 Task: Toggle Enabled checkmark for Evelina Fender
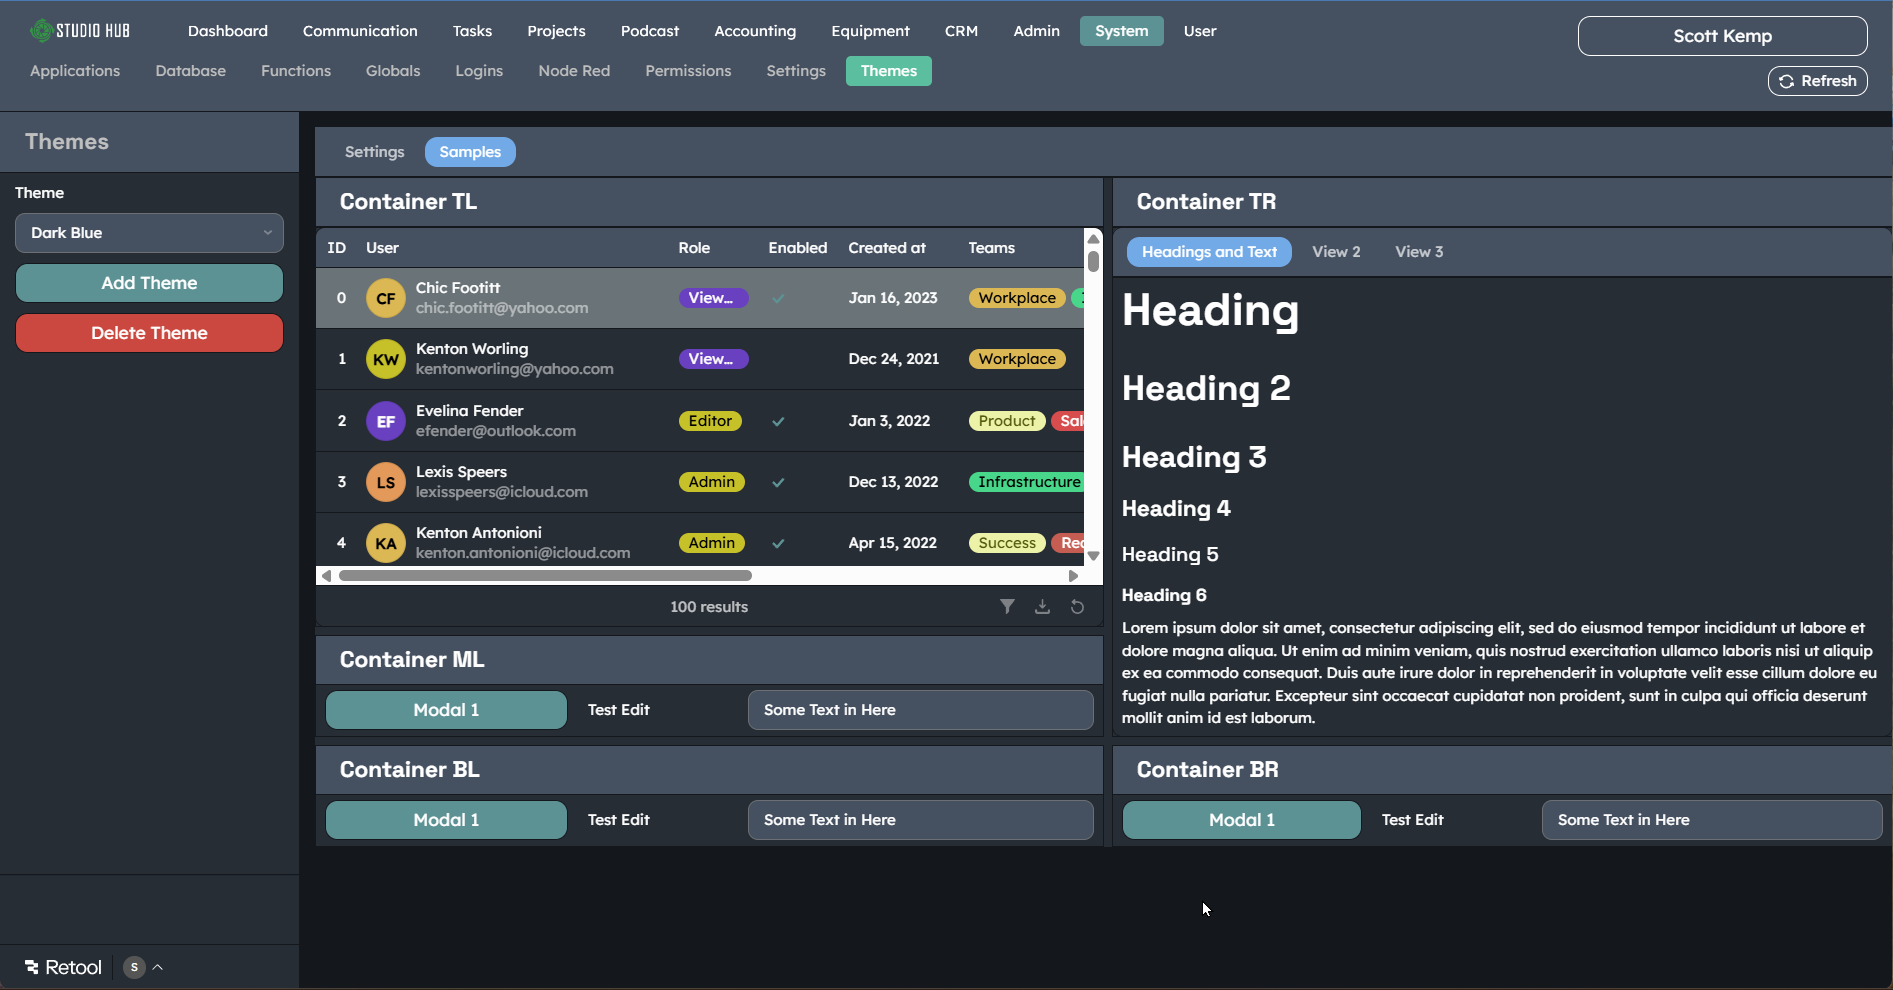click(778, 421)
